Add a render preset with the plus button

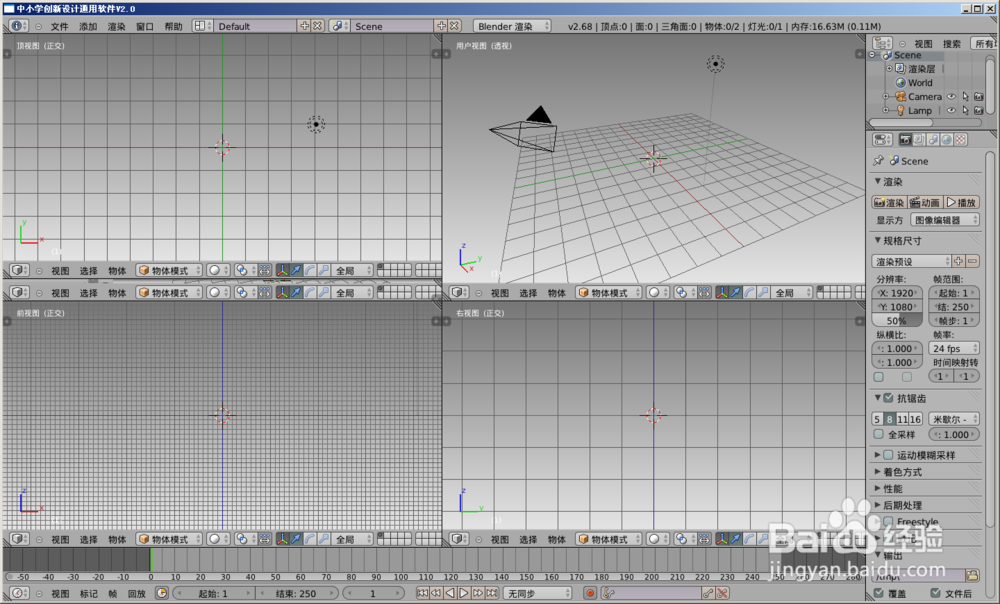click(x=958, y=261)
